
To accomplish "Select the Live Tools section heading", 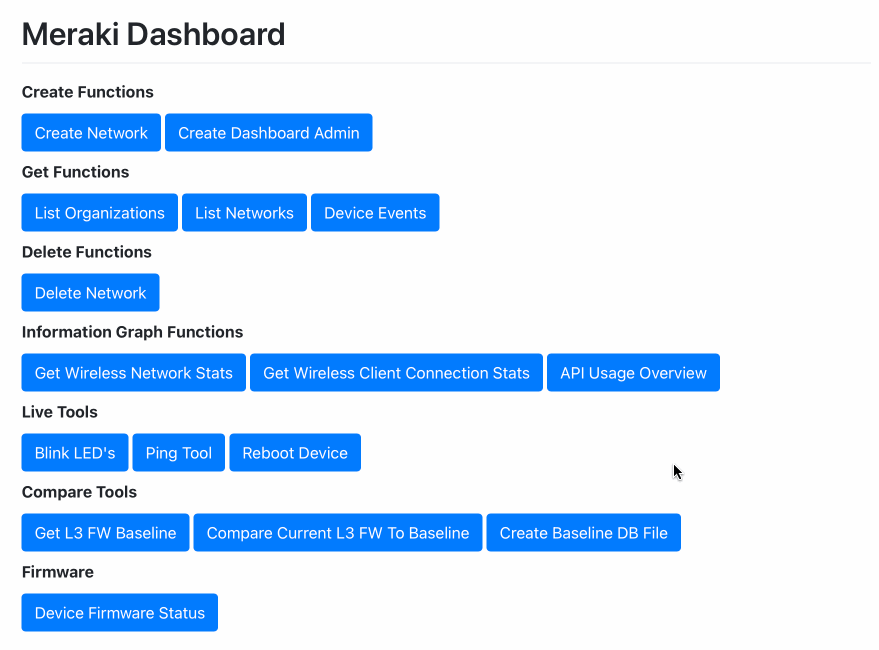I will pos(59,412).
